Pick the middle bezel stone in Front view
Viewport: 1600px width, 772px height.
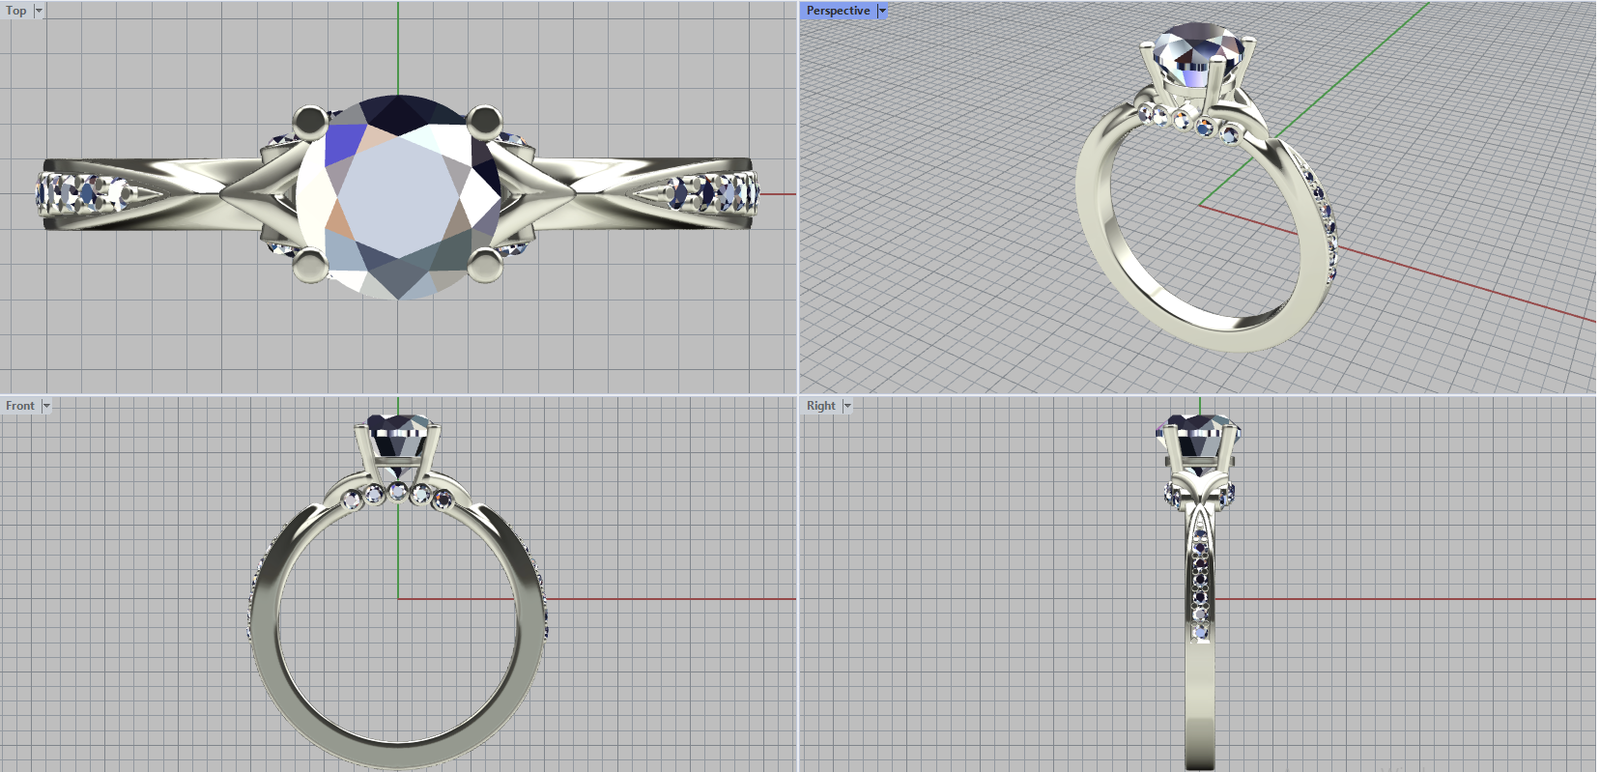pyautogui.click(x=398, y=491)
